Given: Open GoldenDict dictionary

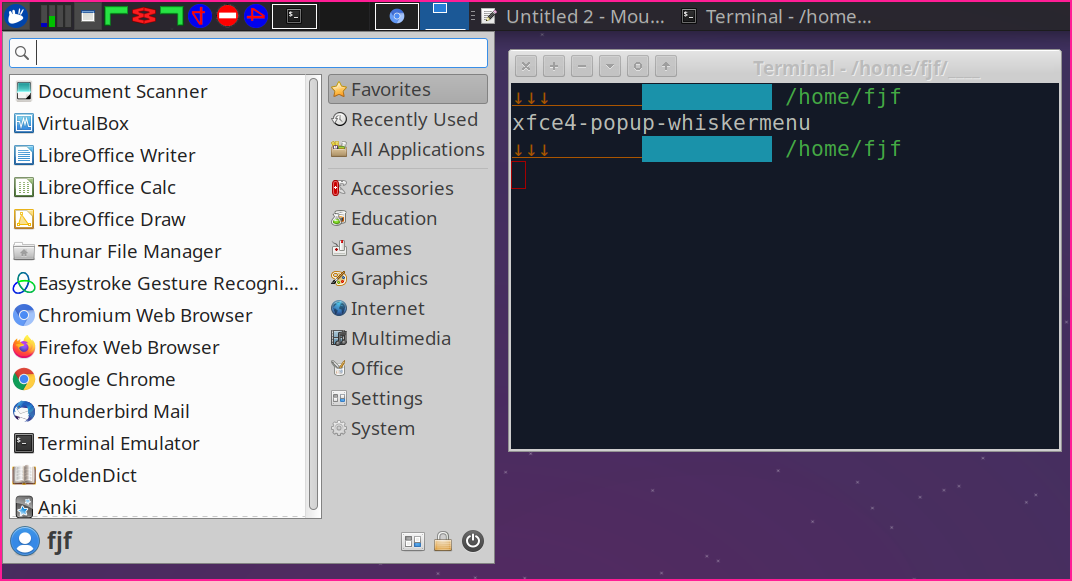Looking at the screenshot, I should click(159, 476).
